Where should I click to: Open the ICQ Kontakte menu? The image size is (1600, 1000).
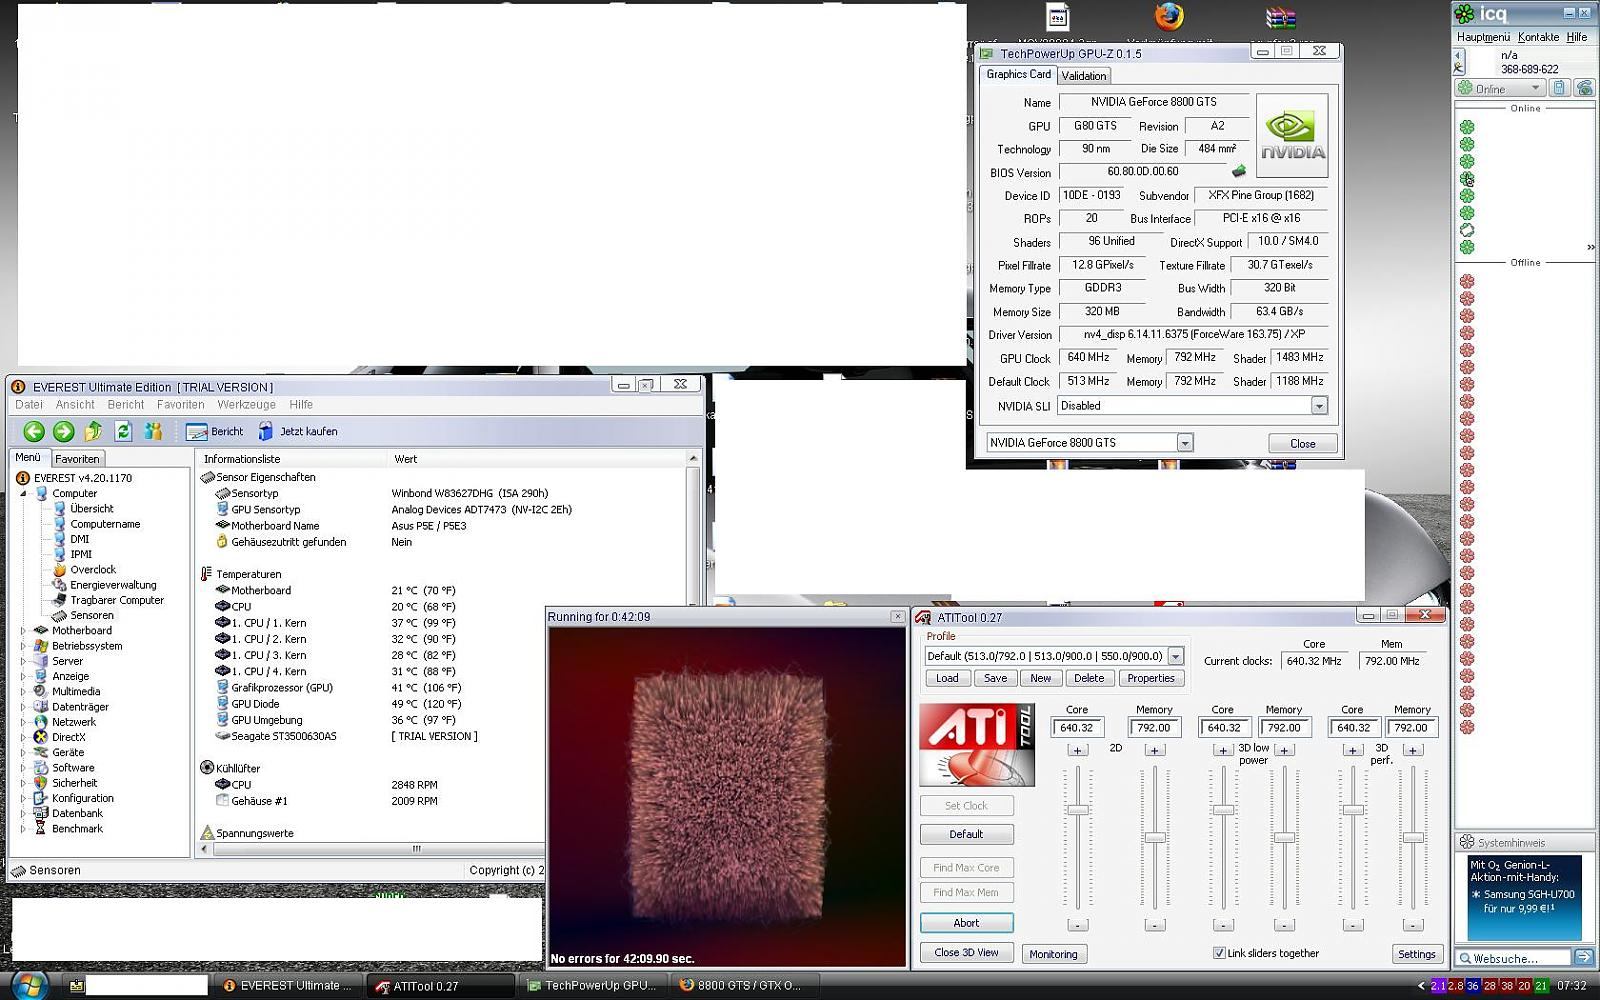click(x=1538, y=37)
